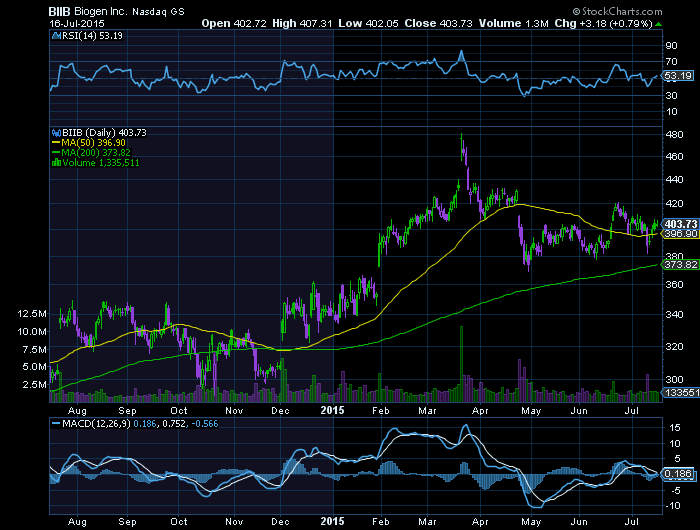Click the Volume 1,335,511 legend entry
Image resolution: width=700 pixels, height=530 pixels.
click(101, 163)
